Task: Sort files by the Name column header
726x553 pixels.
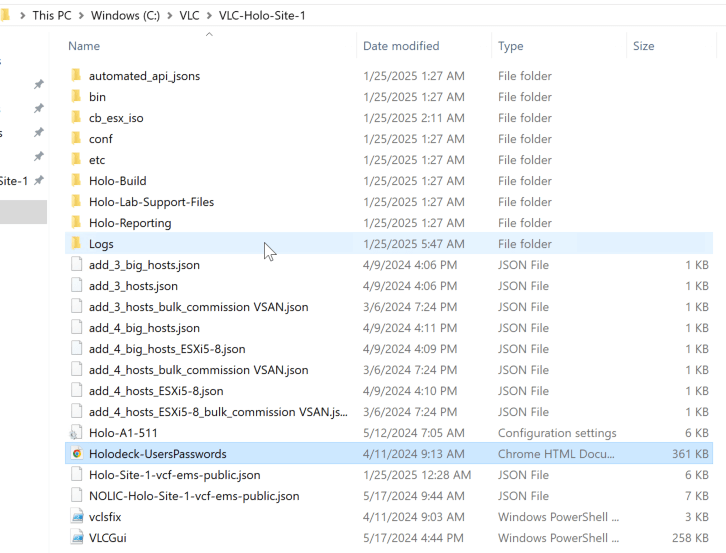Action: [85, 46]
